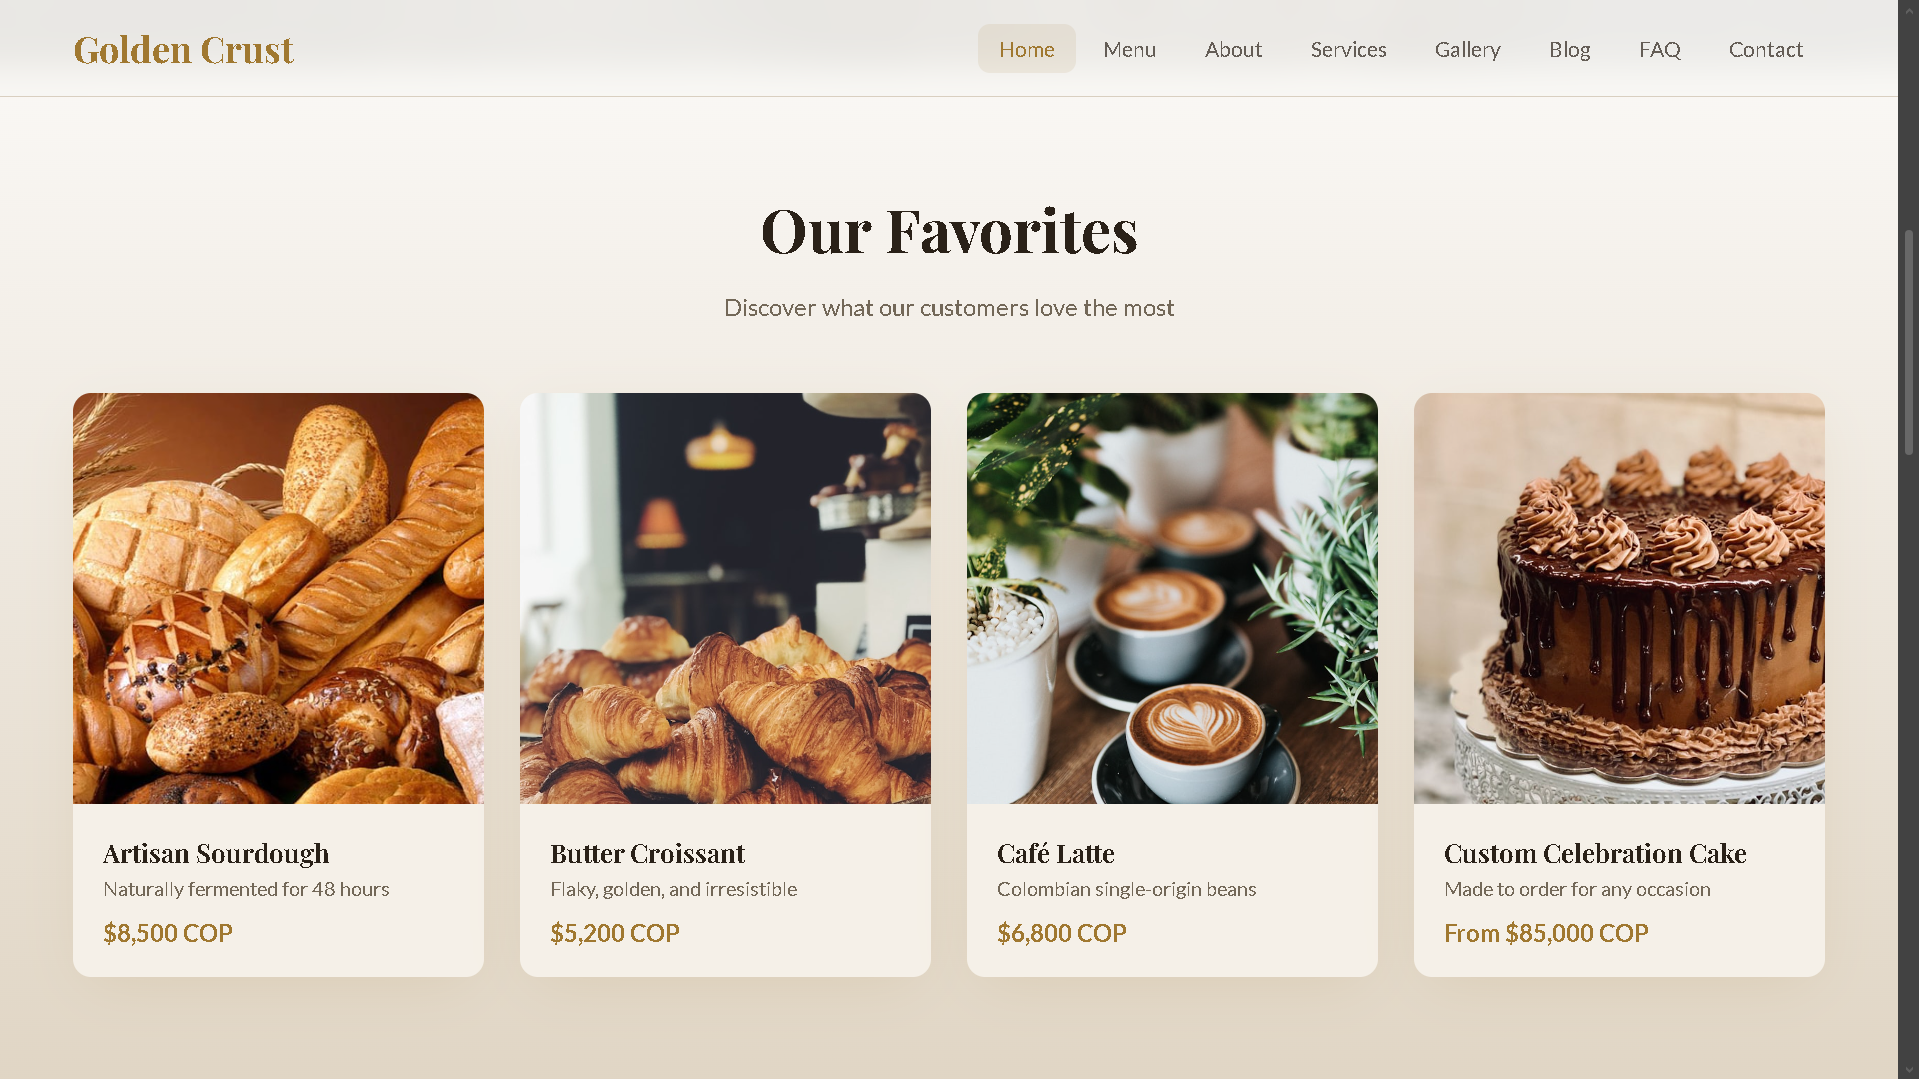Open the Menu navigation link
This screenshot has width=1919, height=1079.
click(x=1129, y=49)
